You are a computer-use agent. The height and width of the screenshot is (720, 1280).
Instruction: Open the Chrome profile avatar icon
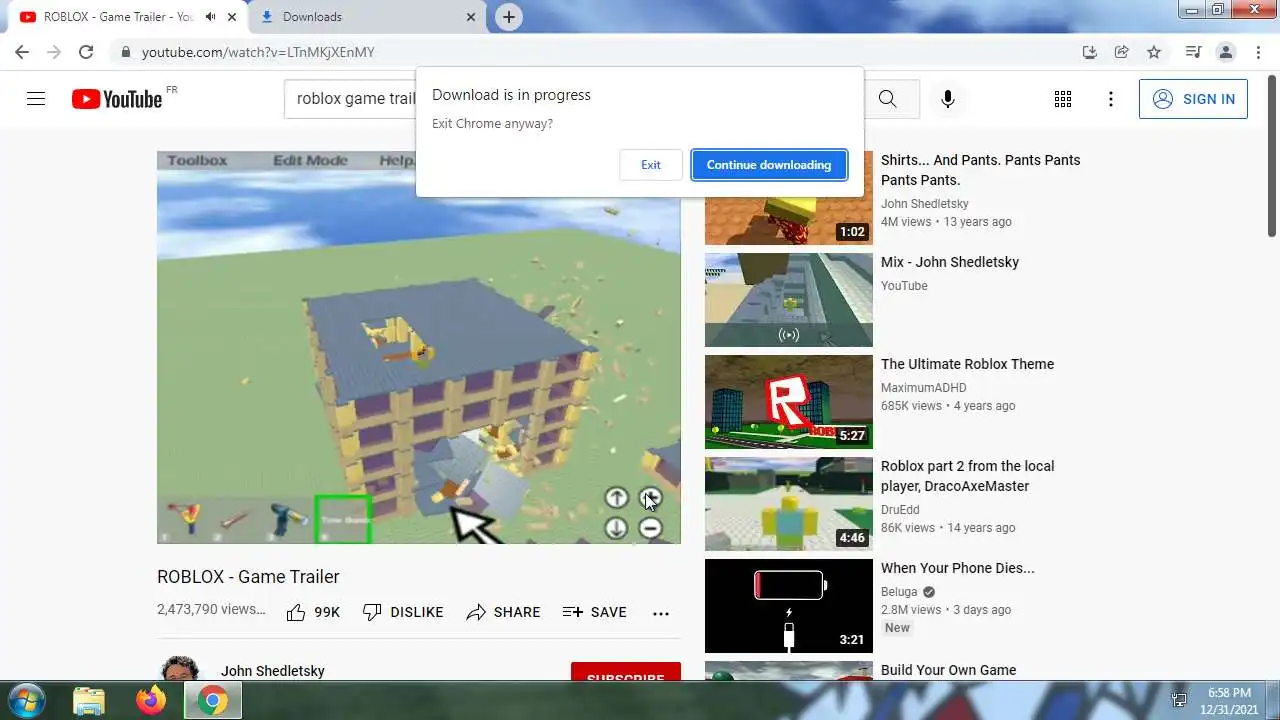click(x=1225, y=52)
